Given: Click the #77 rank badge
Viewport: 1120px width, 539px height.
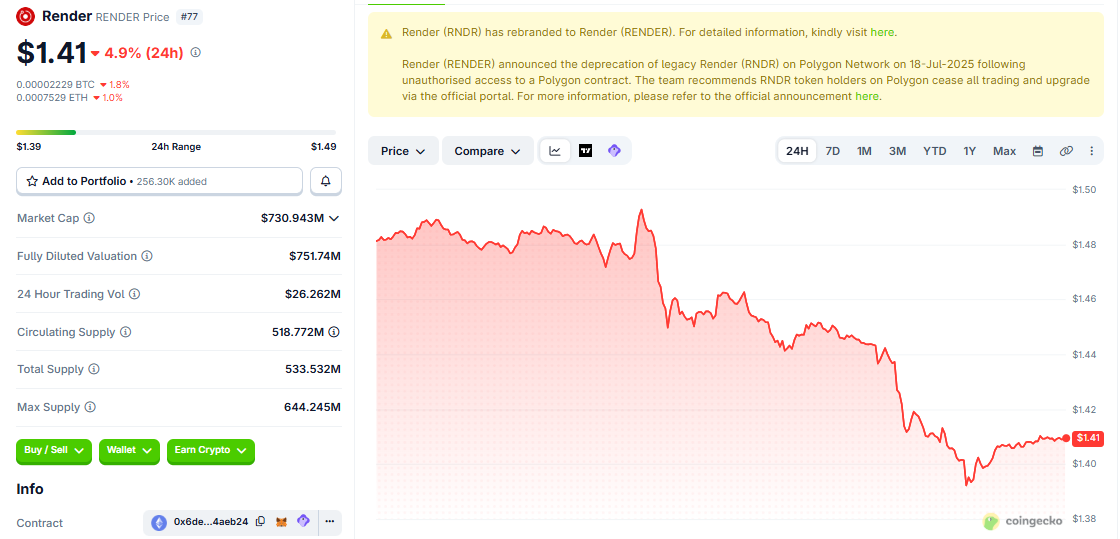Looking at the screenshot, I should point(189,16).
